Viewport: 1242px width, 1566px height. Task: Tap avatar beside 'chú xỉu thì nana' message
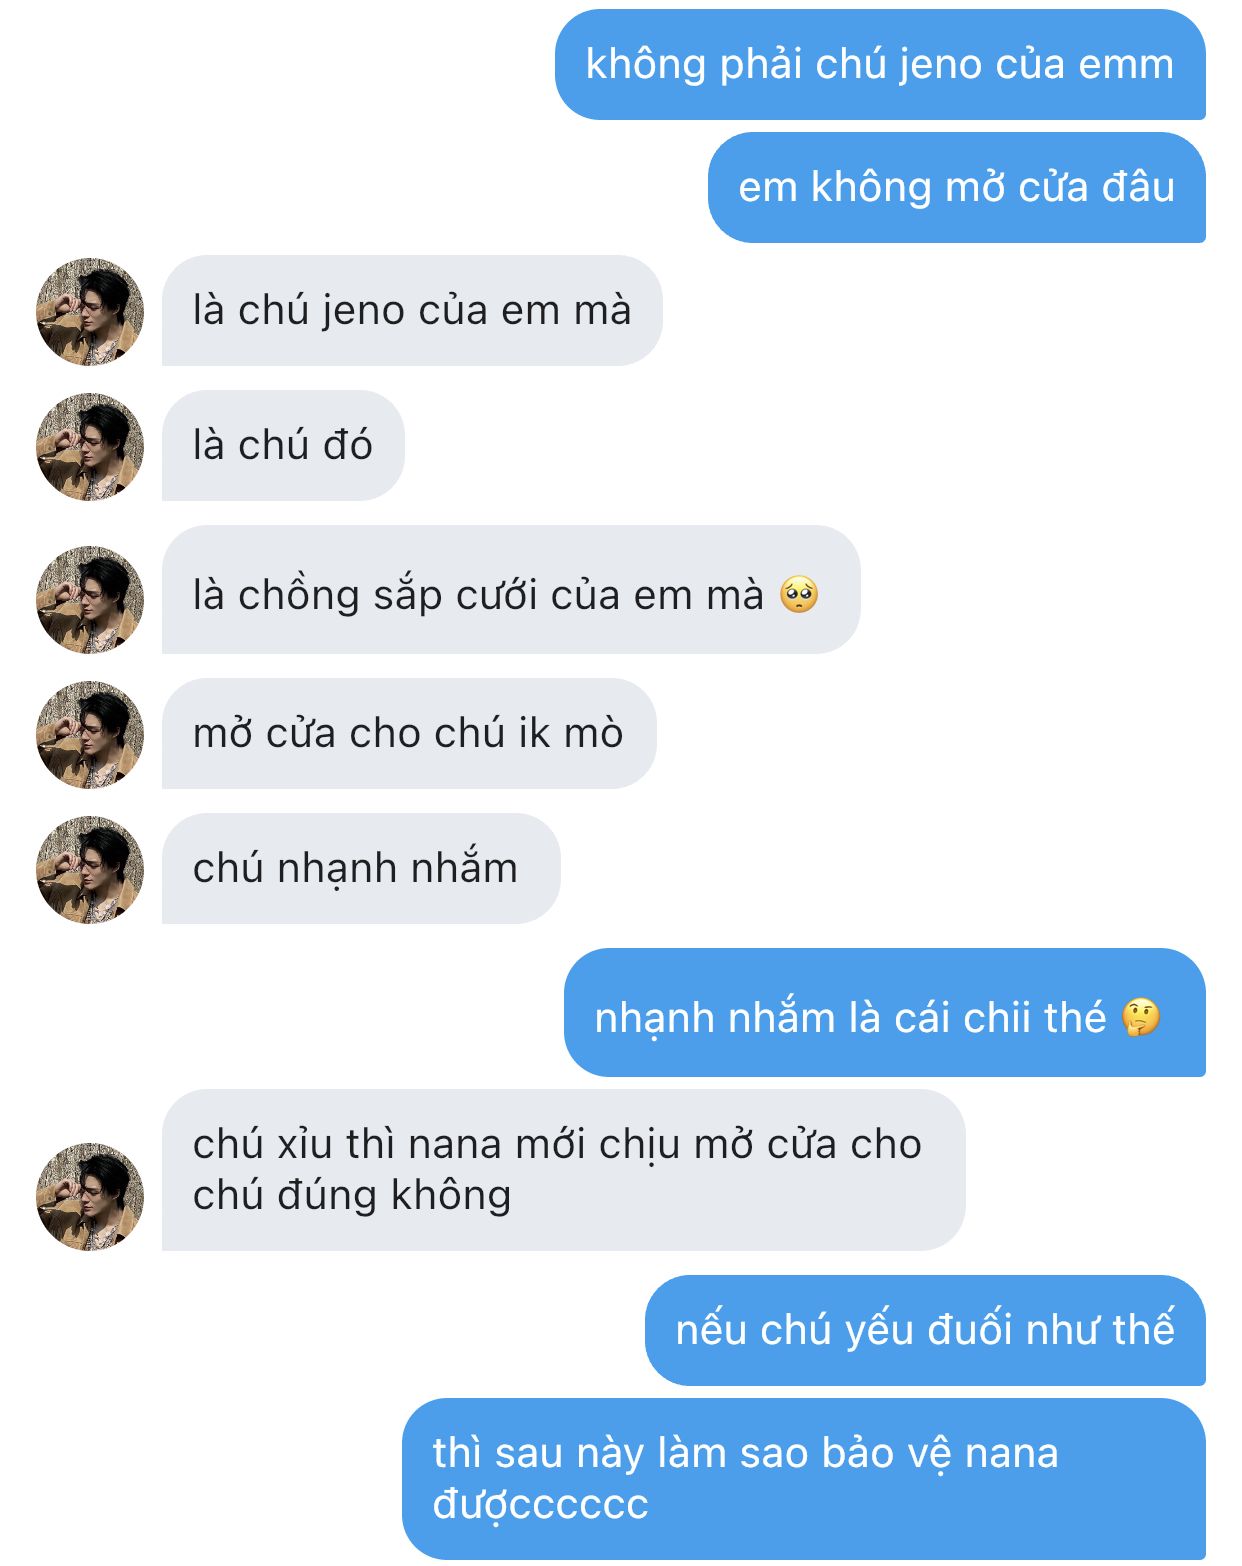click(x=90, y=1196)
